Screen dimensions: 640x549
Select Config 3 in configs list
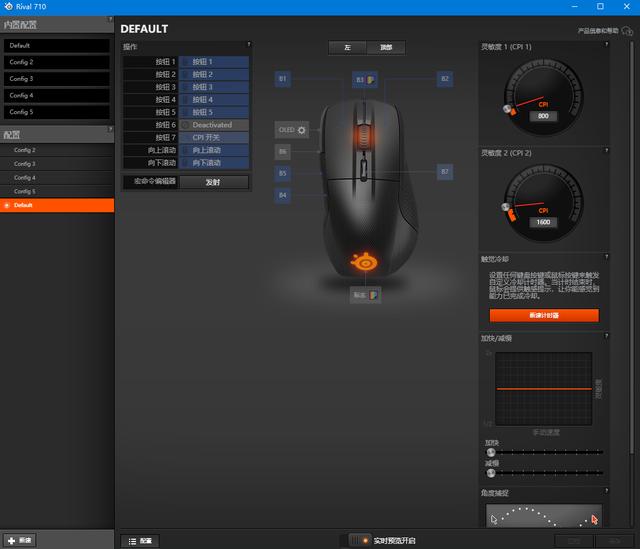[x=57, y=164]
